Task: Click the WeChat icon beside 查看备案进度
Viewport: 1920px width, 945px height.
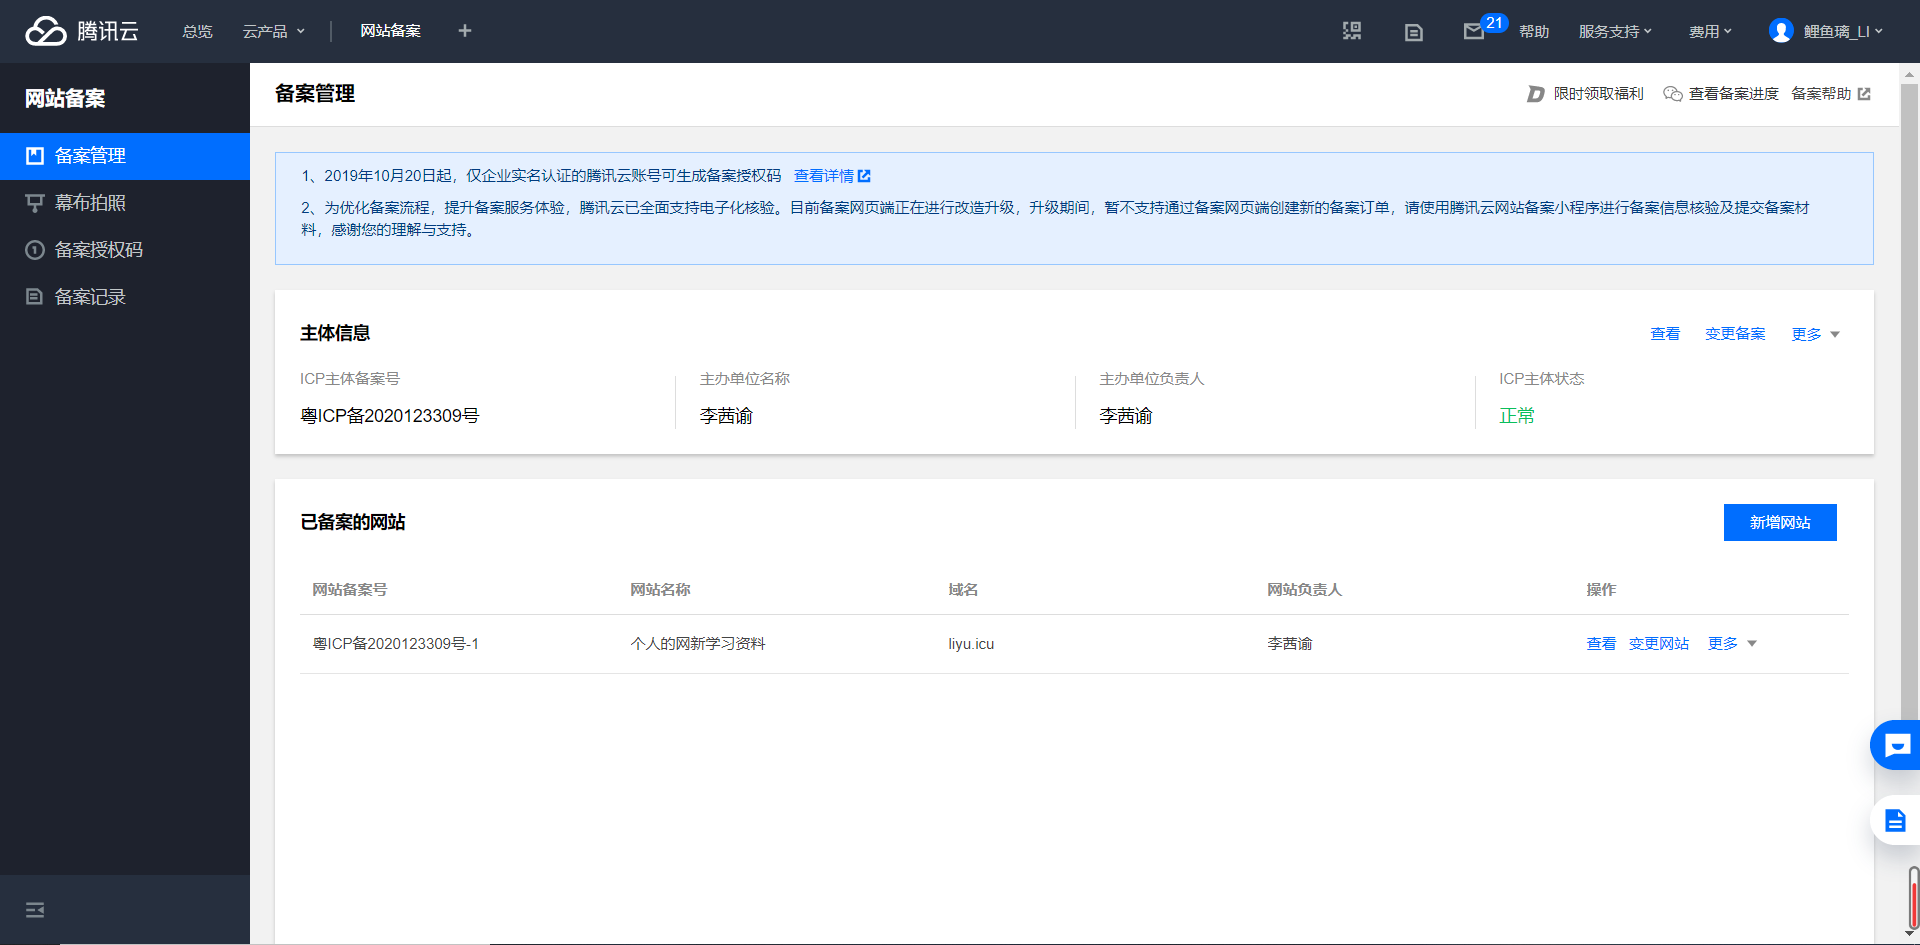Action: tap(1672, 94)
